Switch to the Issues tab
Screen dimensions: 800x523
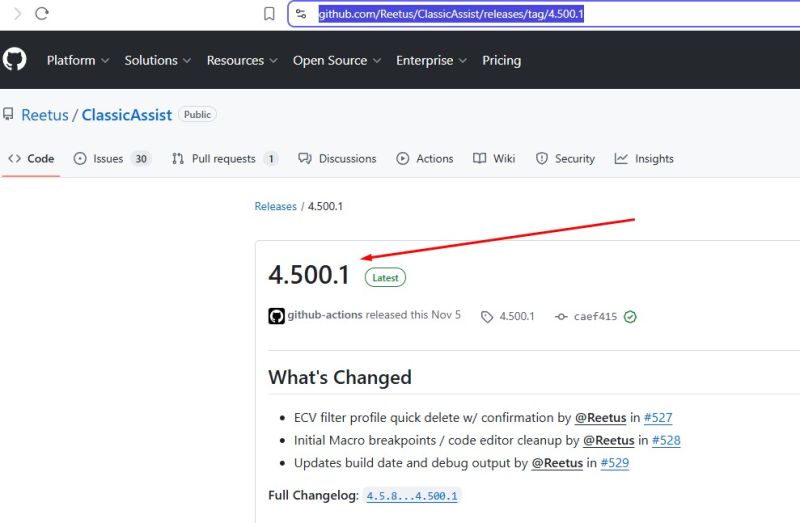point(111,159)
